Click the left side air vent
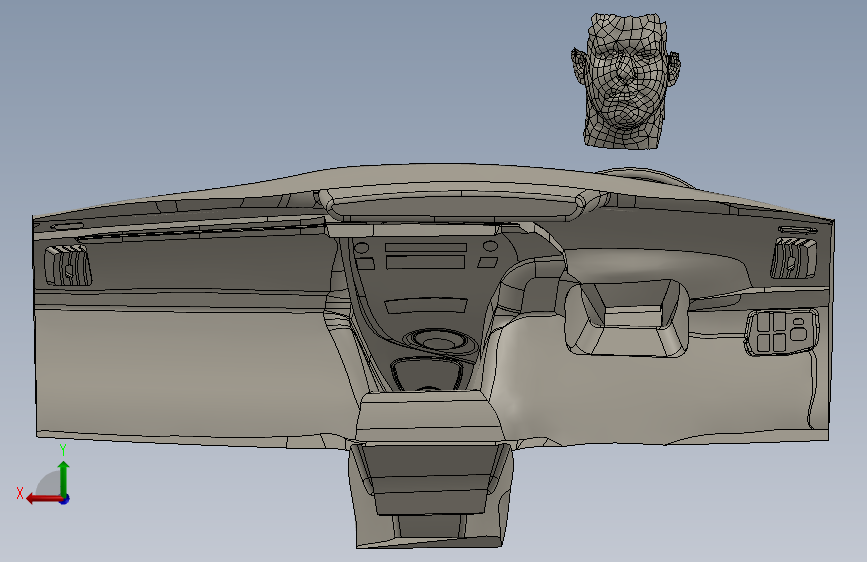Image resolution: width=867 pixels, height=562 pixels. pos(67,265)
